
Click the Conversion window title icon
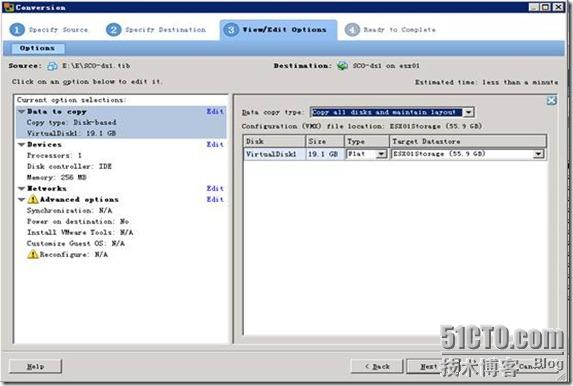click(x=8, y=7)
